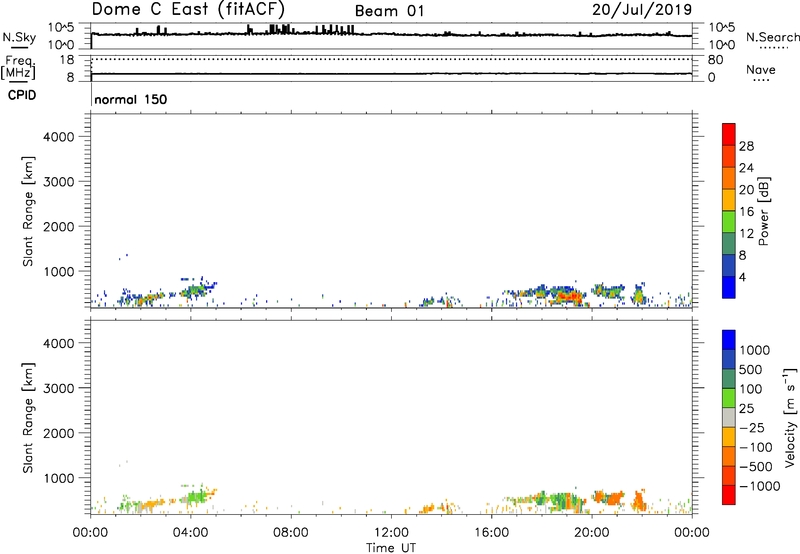The image size is (800, 554).
Task: Click the '2000' tick of velocity panel
Action: (x=59, y=433)
